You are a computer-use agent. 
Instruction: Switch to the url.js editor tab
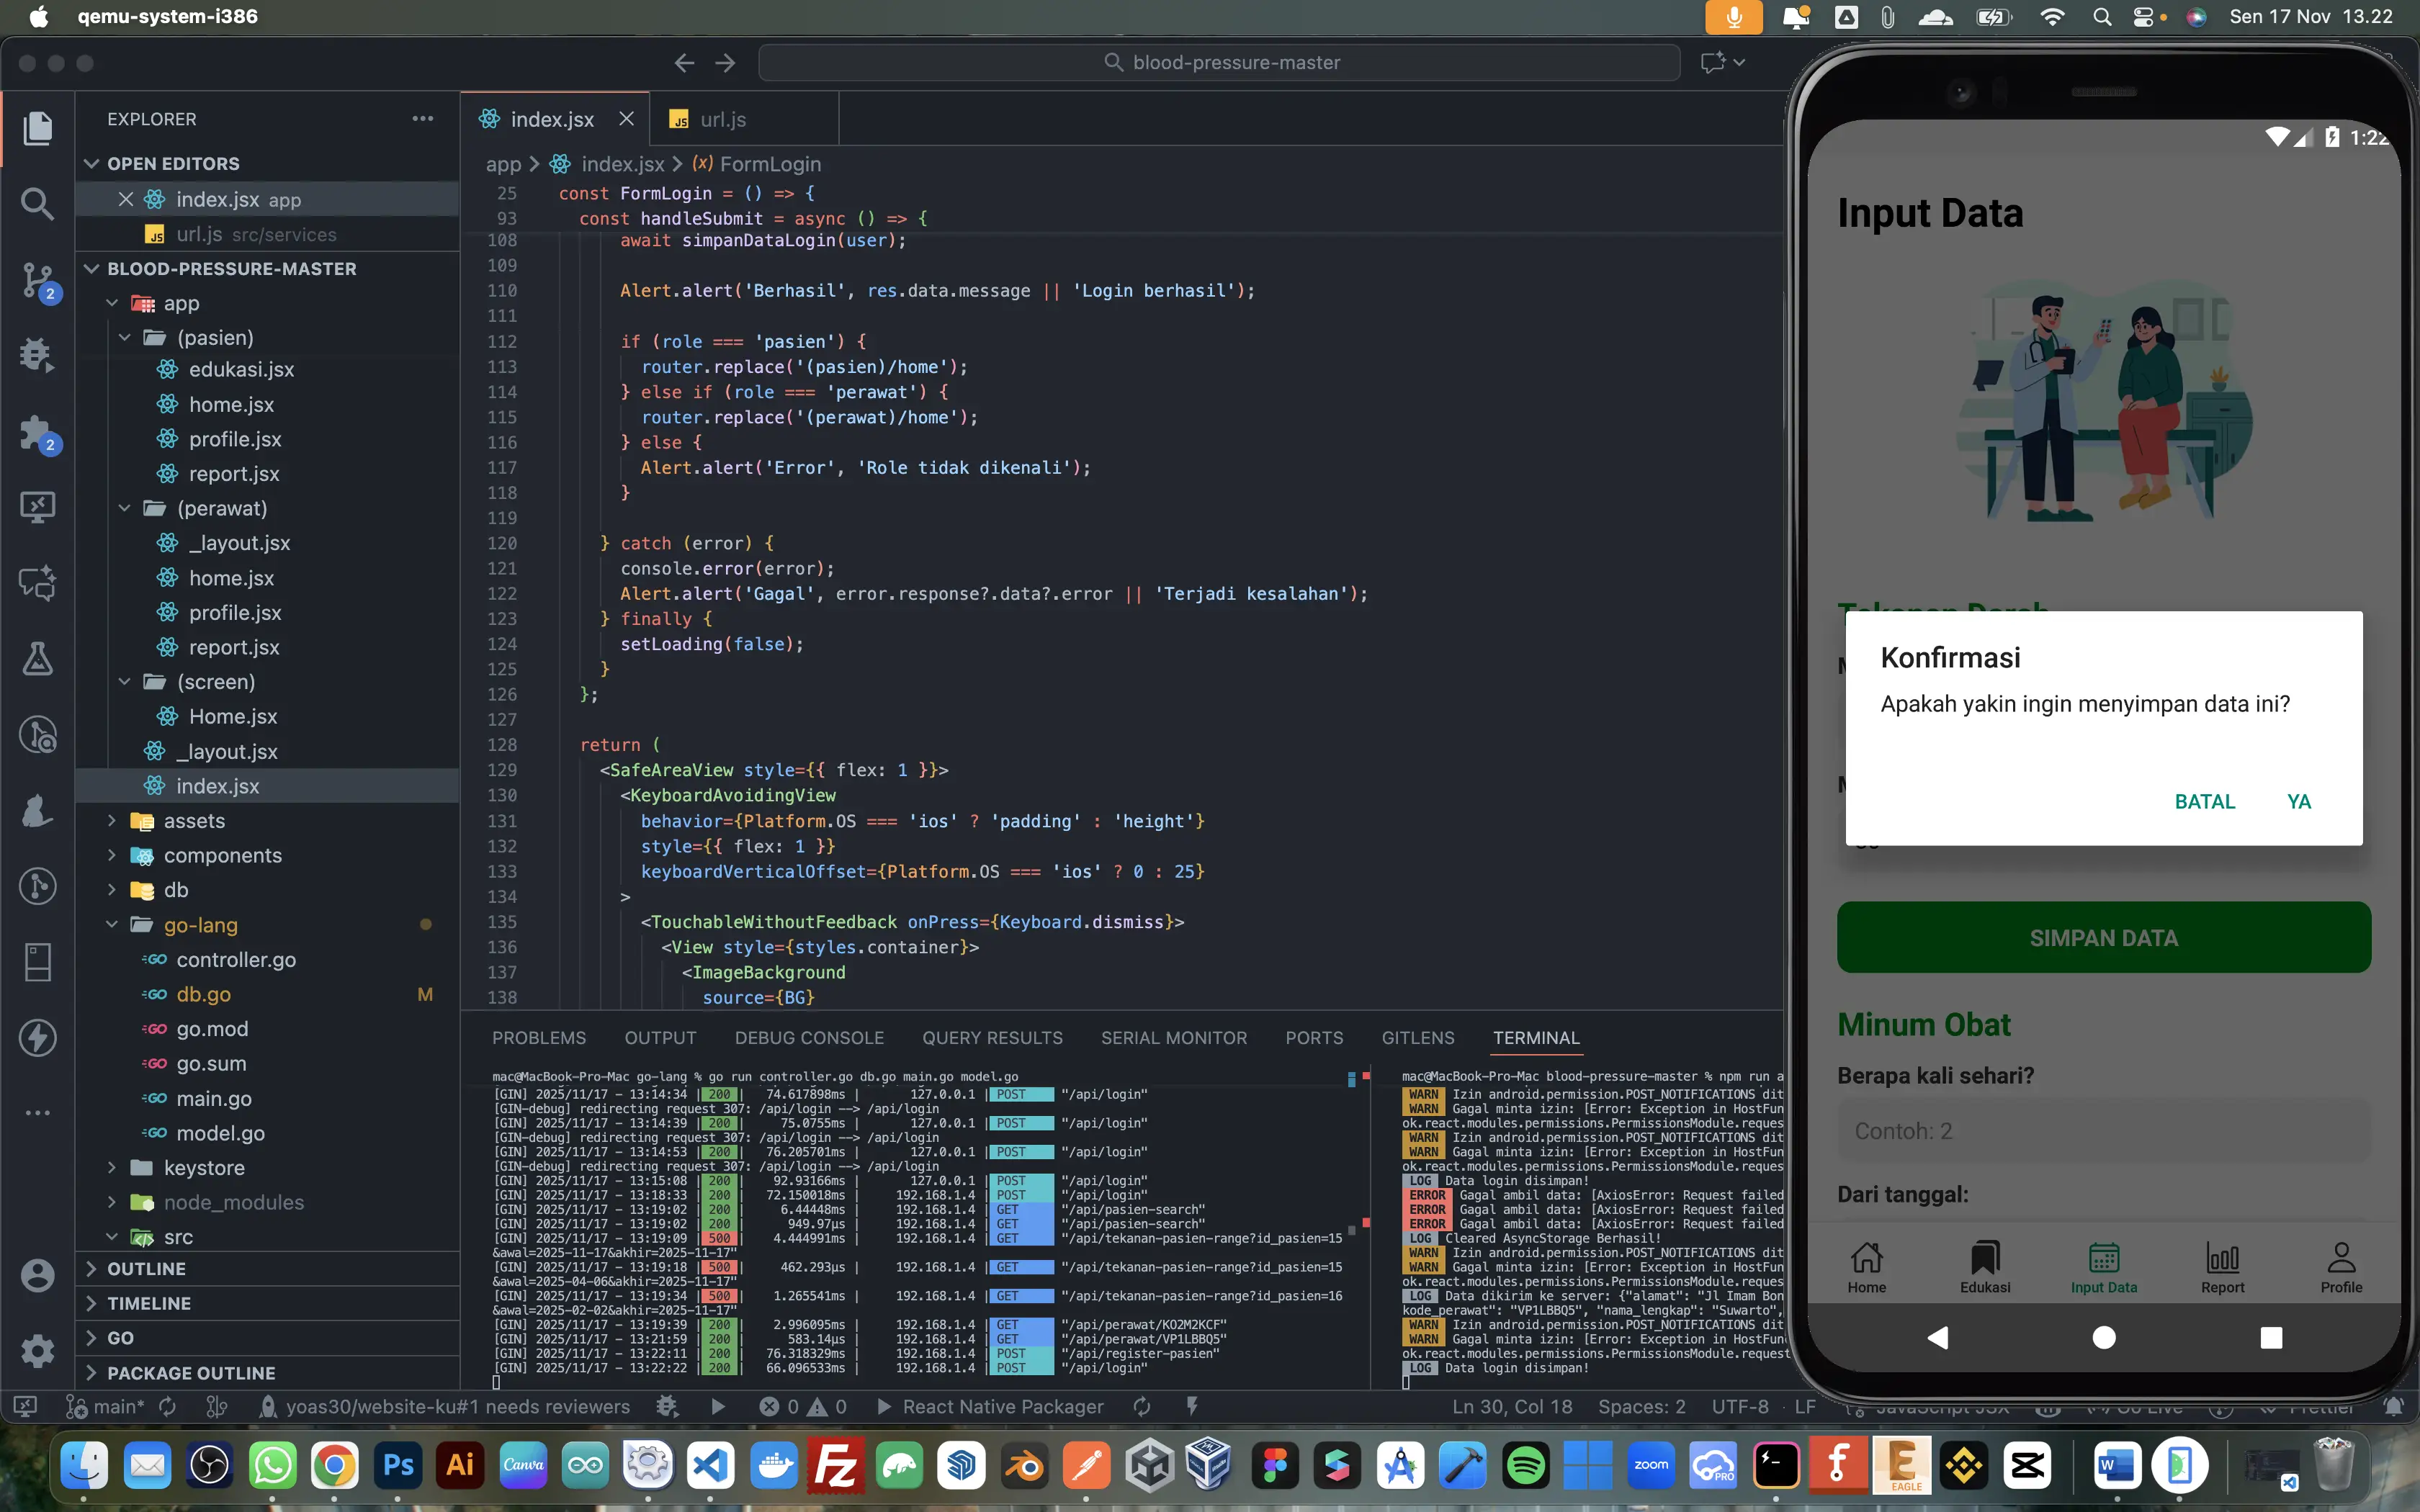(722, 119)
